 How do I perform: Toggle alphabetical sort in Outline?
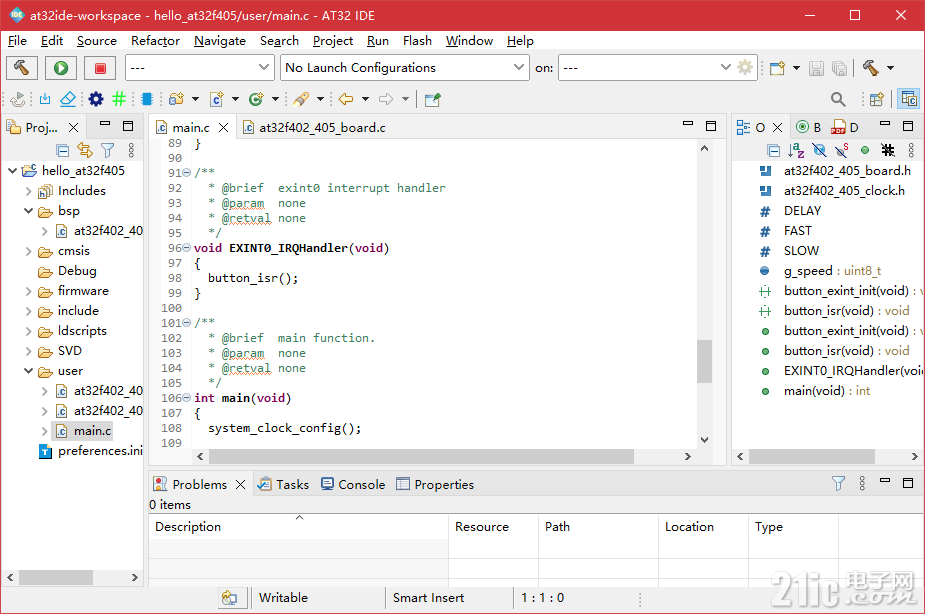tap(796, 150)
